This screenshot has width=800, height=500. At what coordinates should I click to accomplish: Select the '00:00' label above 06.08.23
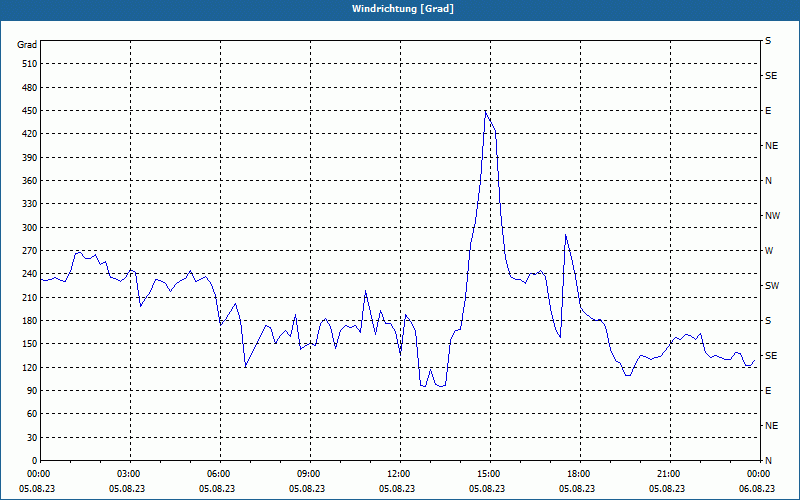pos(760,474)
